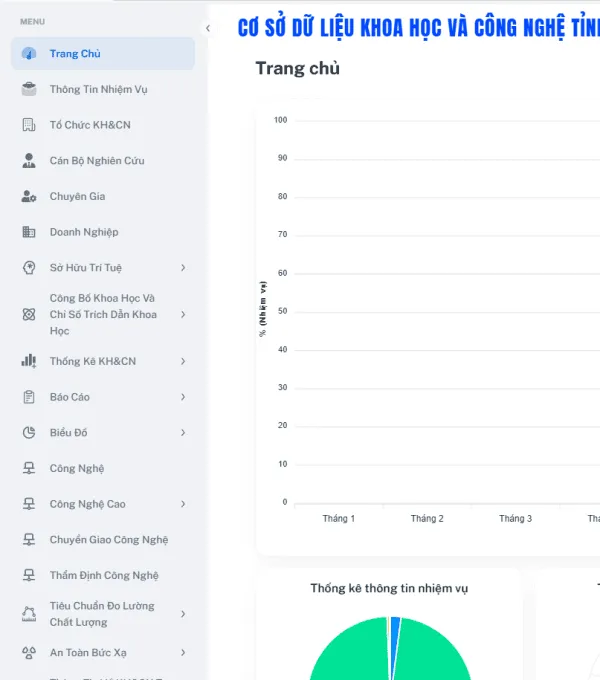Open the Trang Chủ menu item
This screenshot has width=600, height=680.
tap(103, 54)
